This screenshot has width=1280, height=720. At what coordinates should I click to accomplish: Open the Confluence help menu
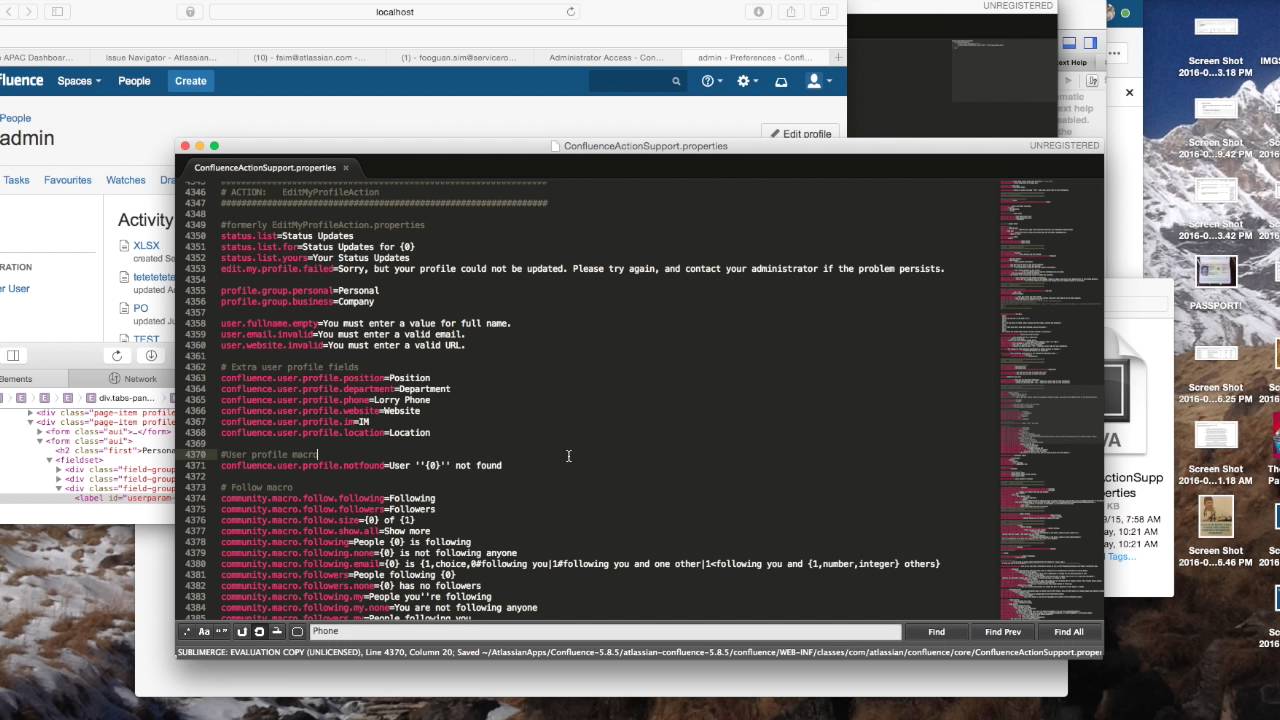coord(711,81)
